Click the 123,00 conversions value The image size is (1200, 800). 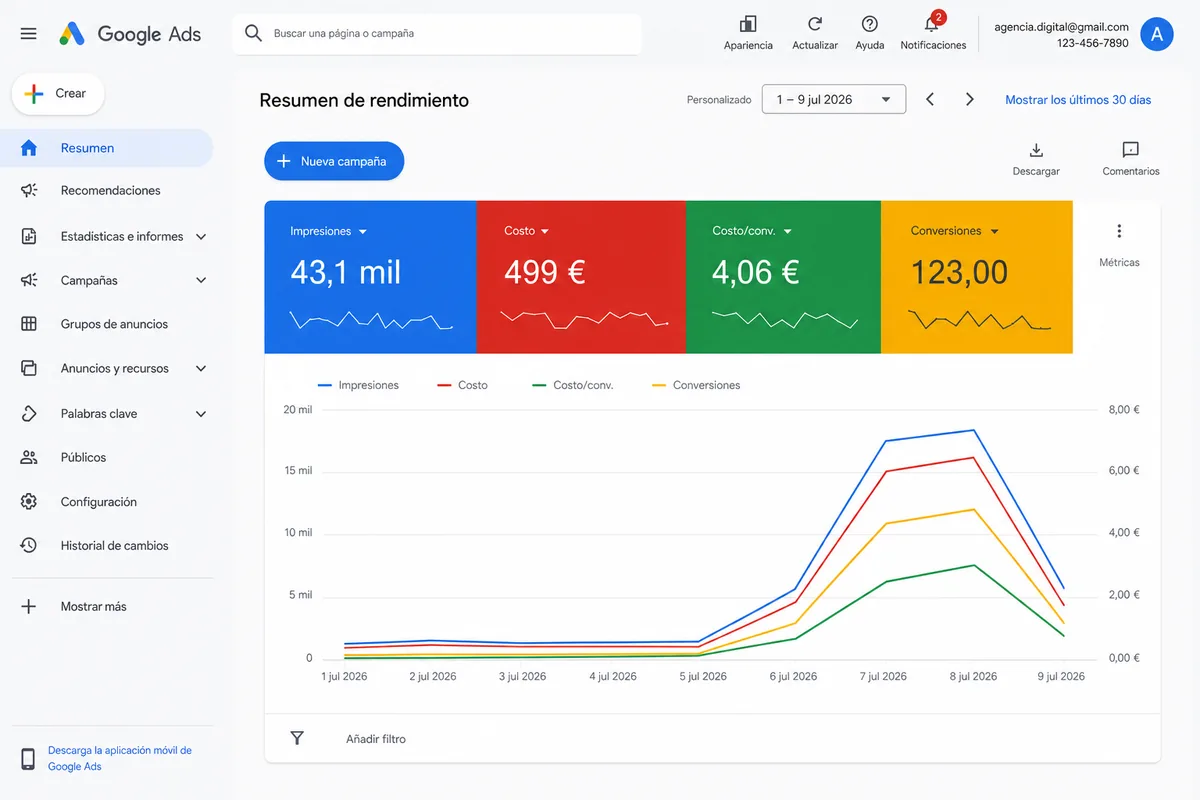pos(959,272)
